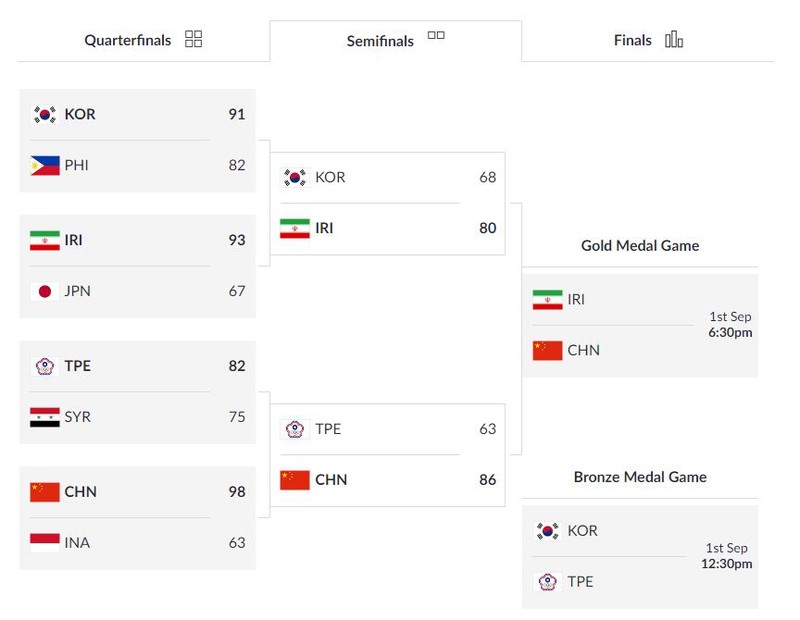Viewport: 800px width, 620px height.
Task: Click the Iran flag in the Gold Medal Game
Action: (x=547, y=300)
